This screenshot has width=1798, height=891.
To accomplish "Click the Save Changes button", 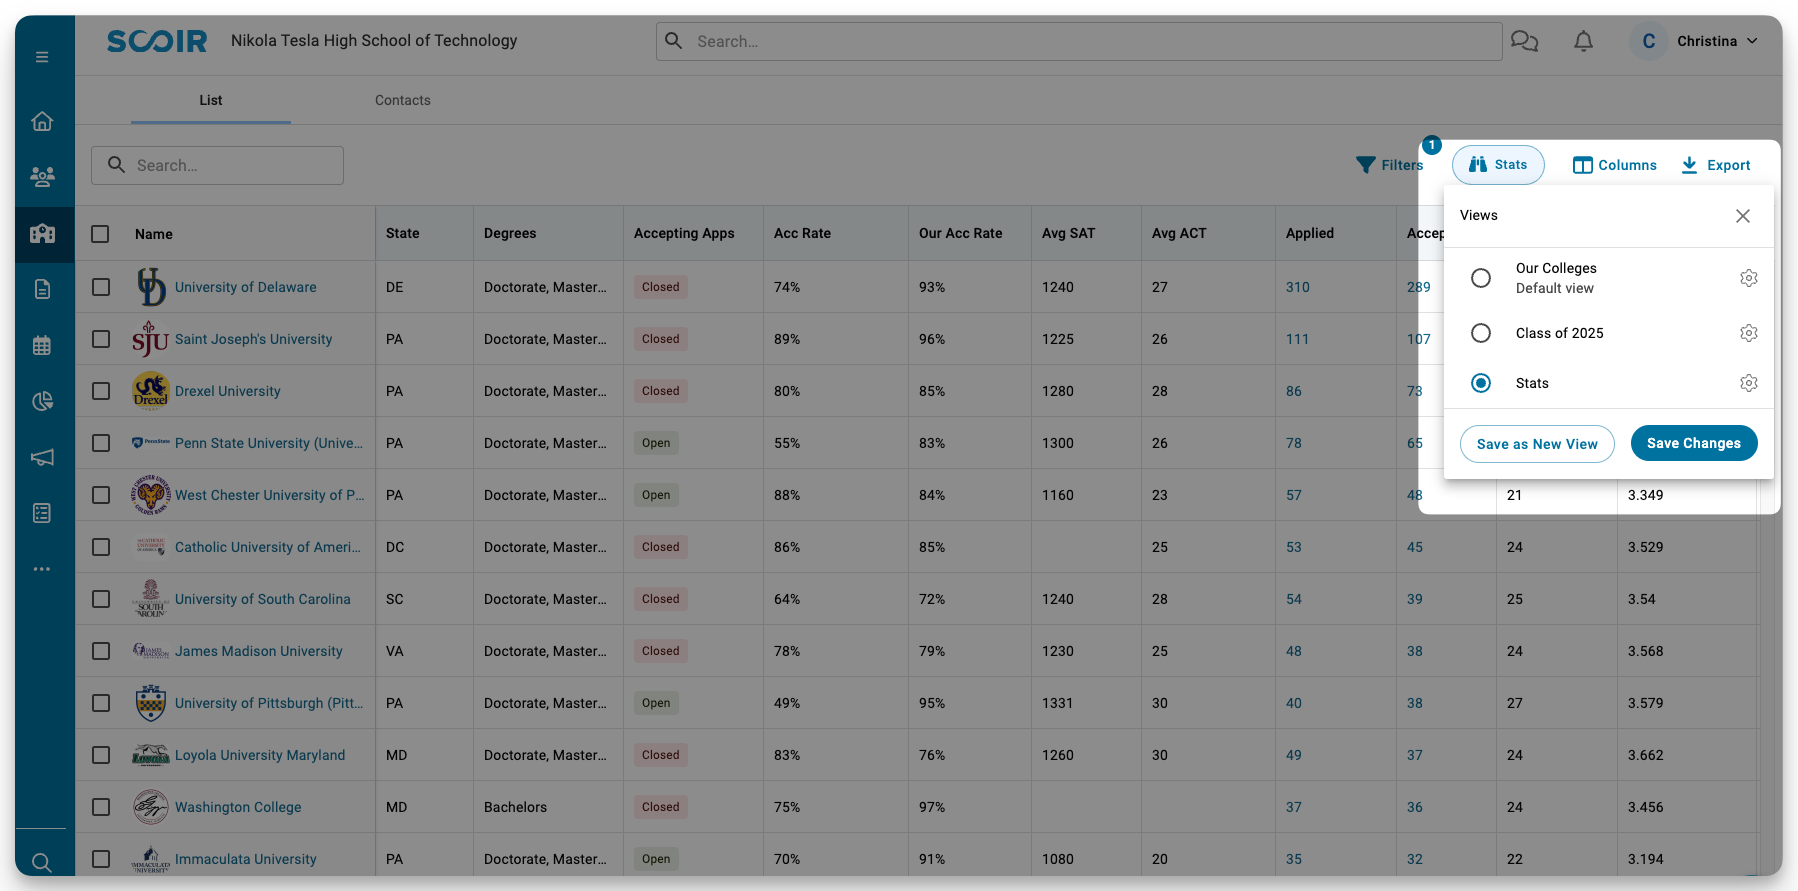I will coord(1694,443).
